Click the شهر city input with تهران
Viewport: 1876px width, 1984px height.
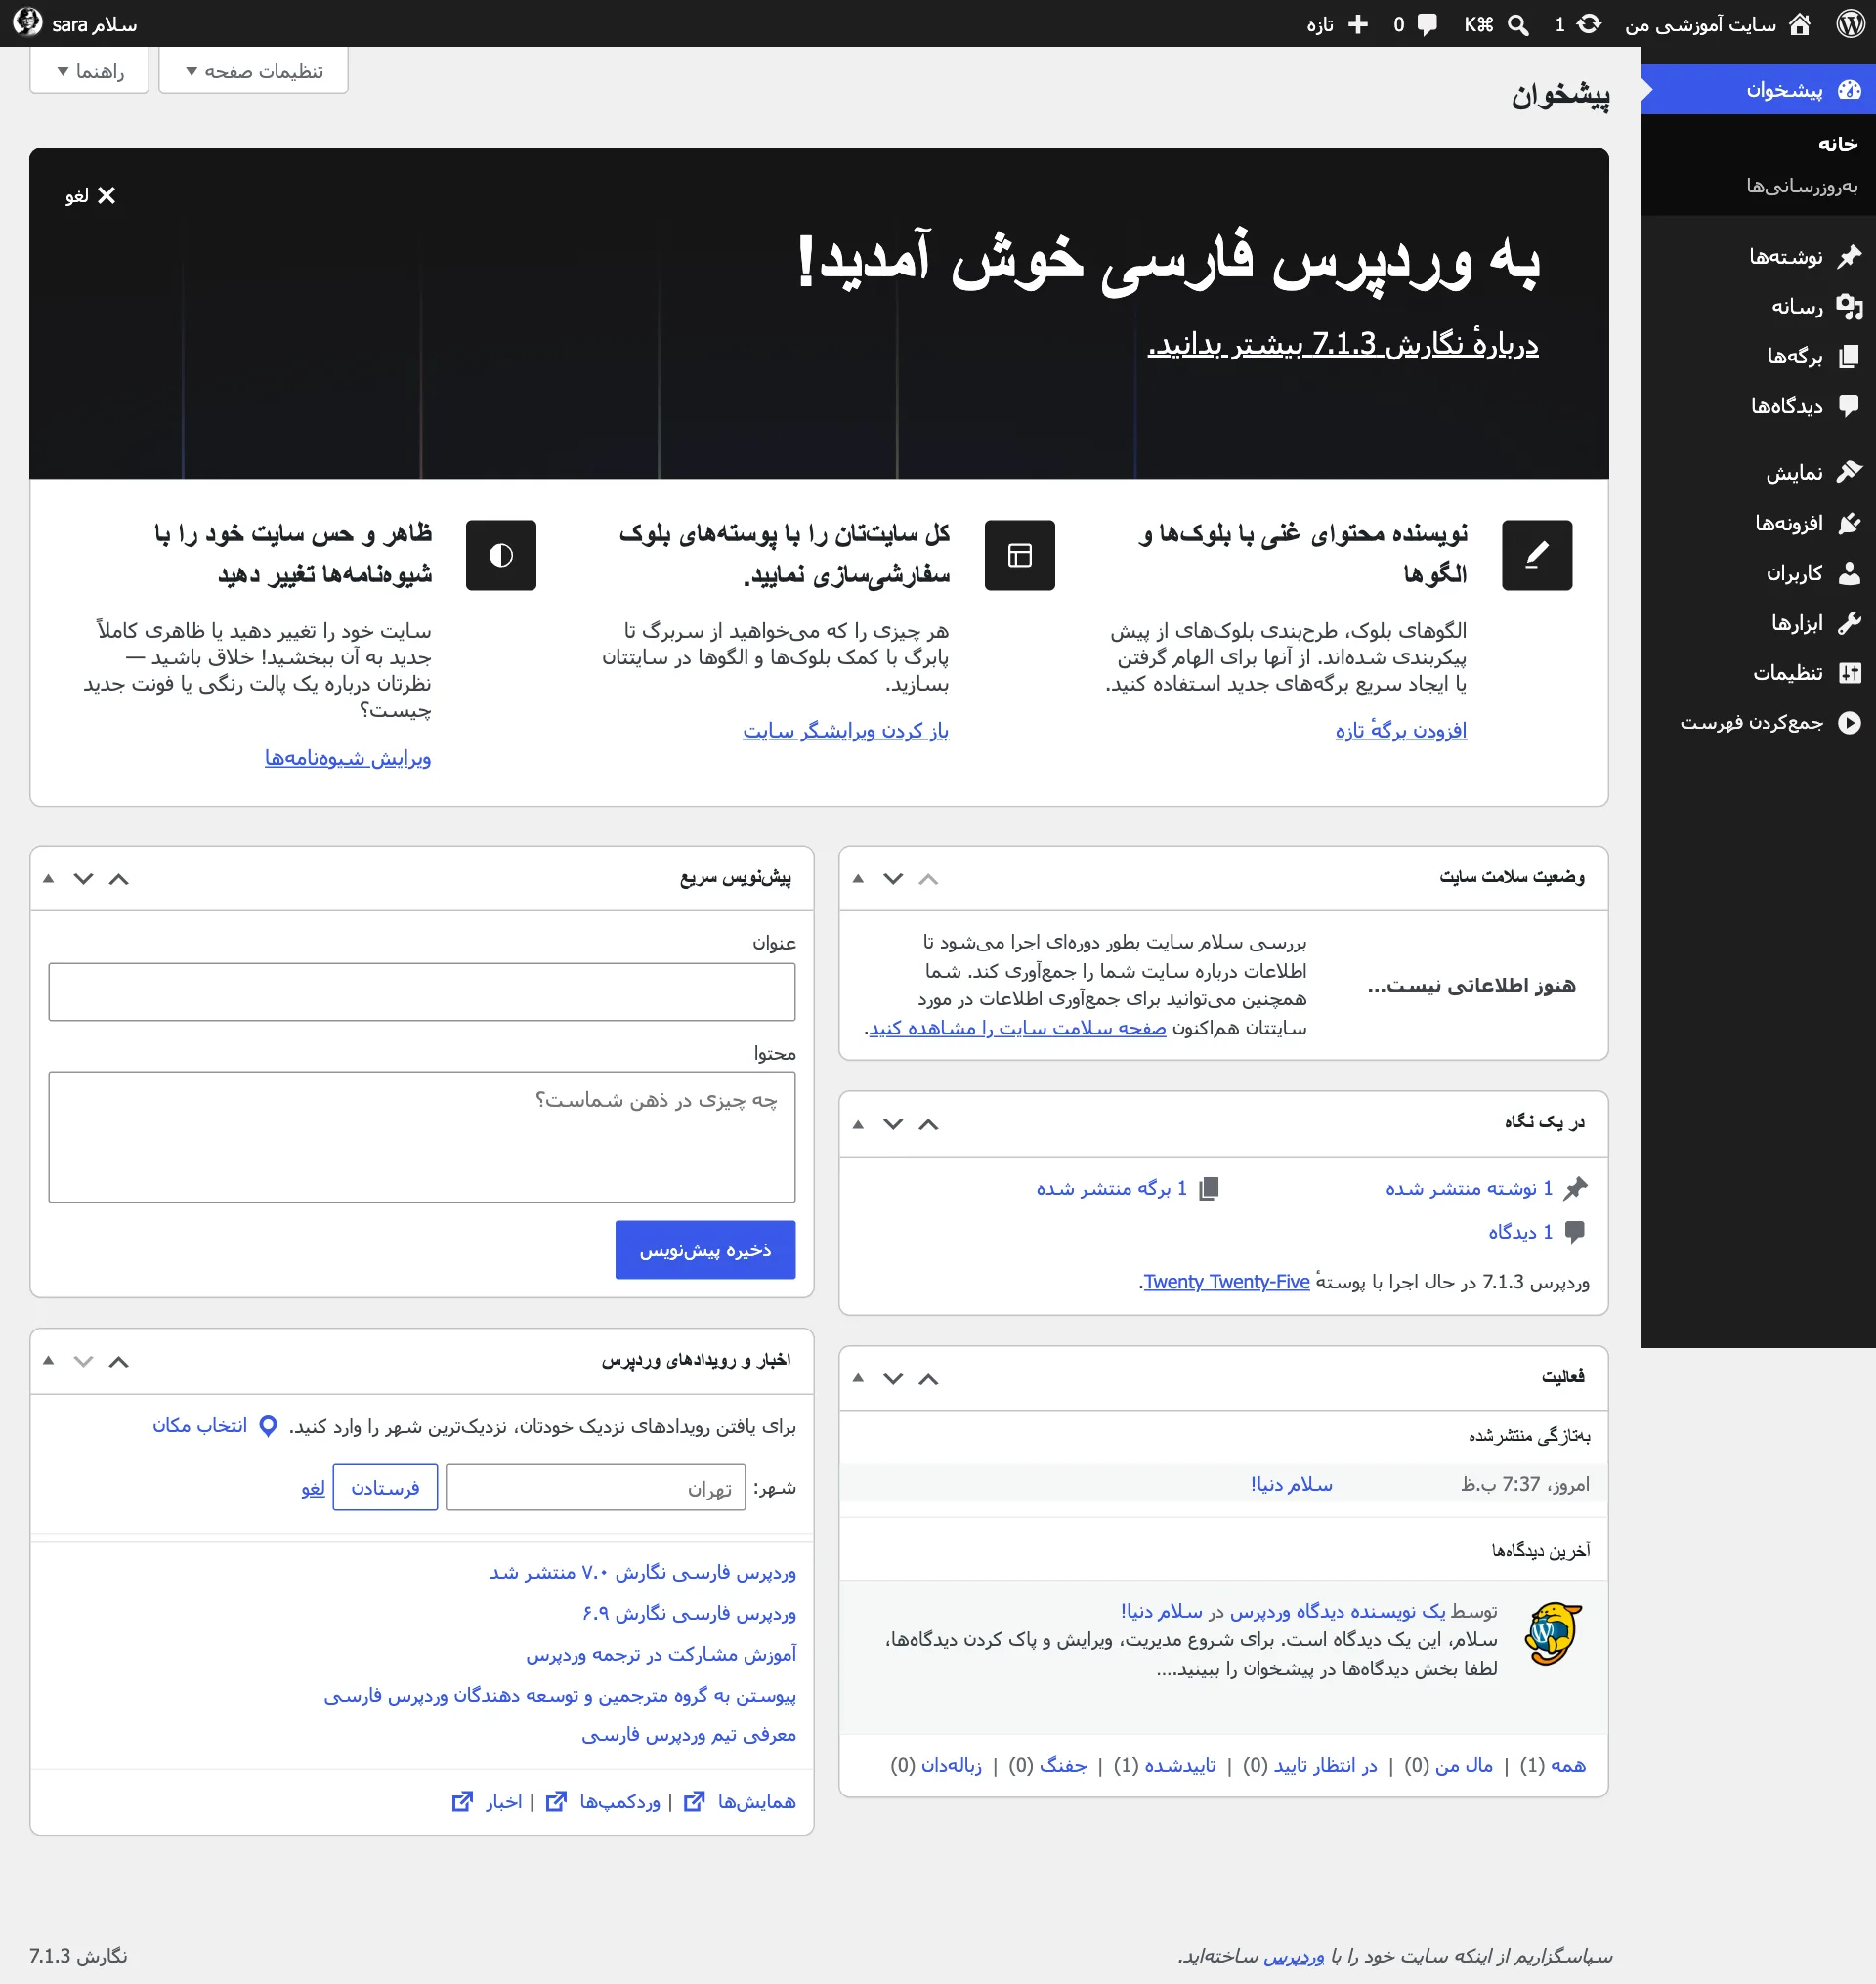595,1488
